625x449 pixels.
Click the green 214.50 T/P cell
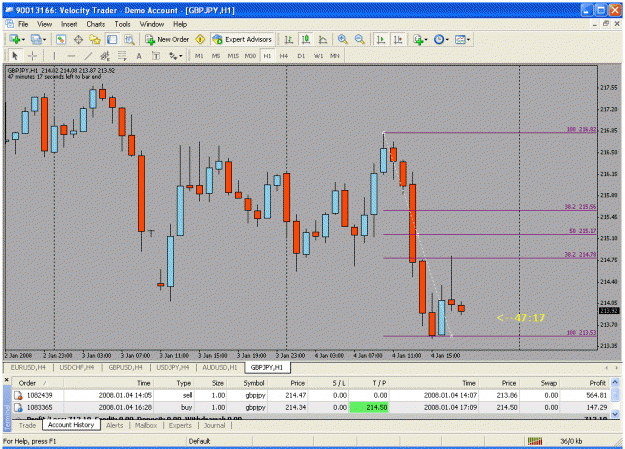tap(369, 408)
